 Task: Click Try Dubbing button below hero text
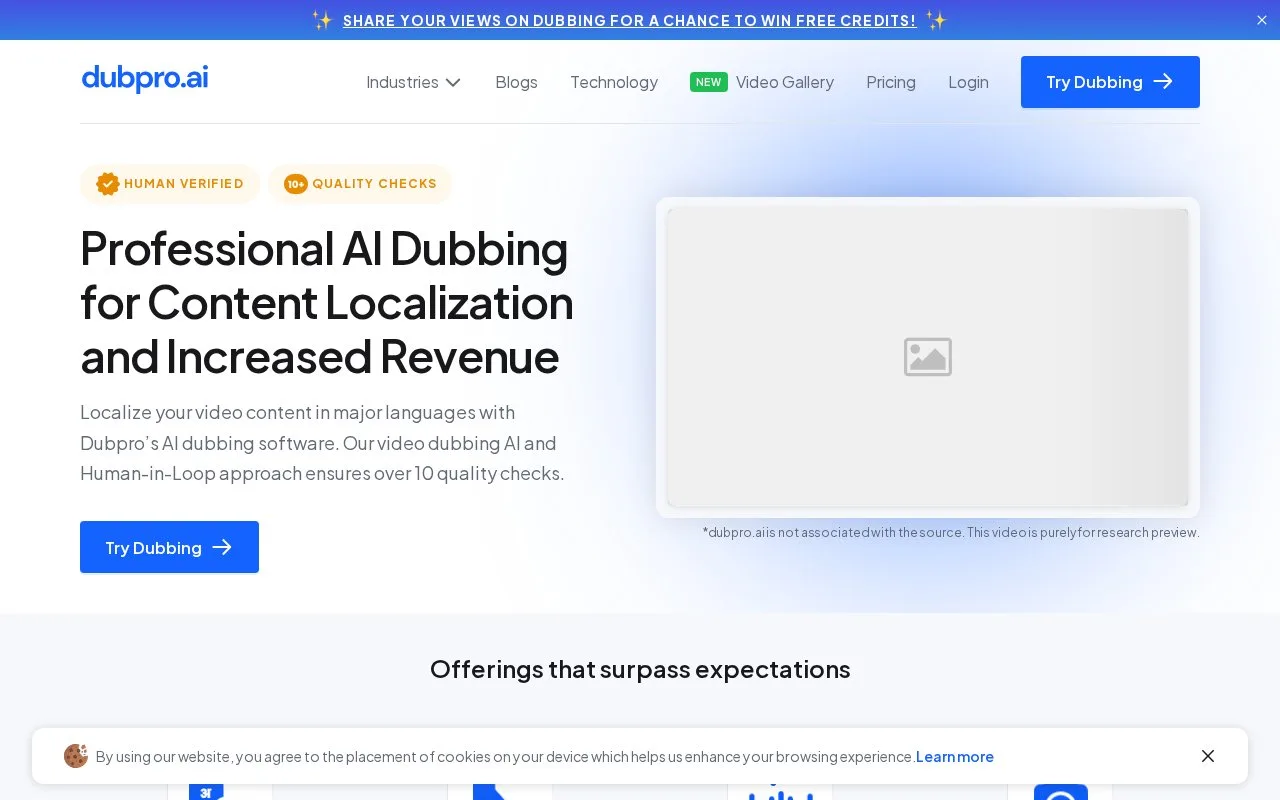[169, 547]
